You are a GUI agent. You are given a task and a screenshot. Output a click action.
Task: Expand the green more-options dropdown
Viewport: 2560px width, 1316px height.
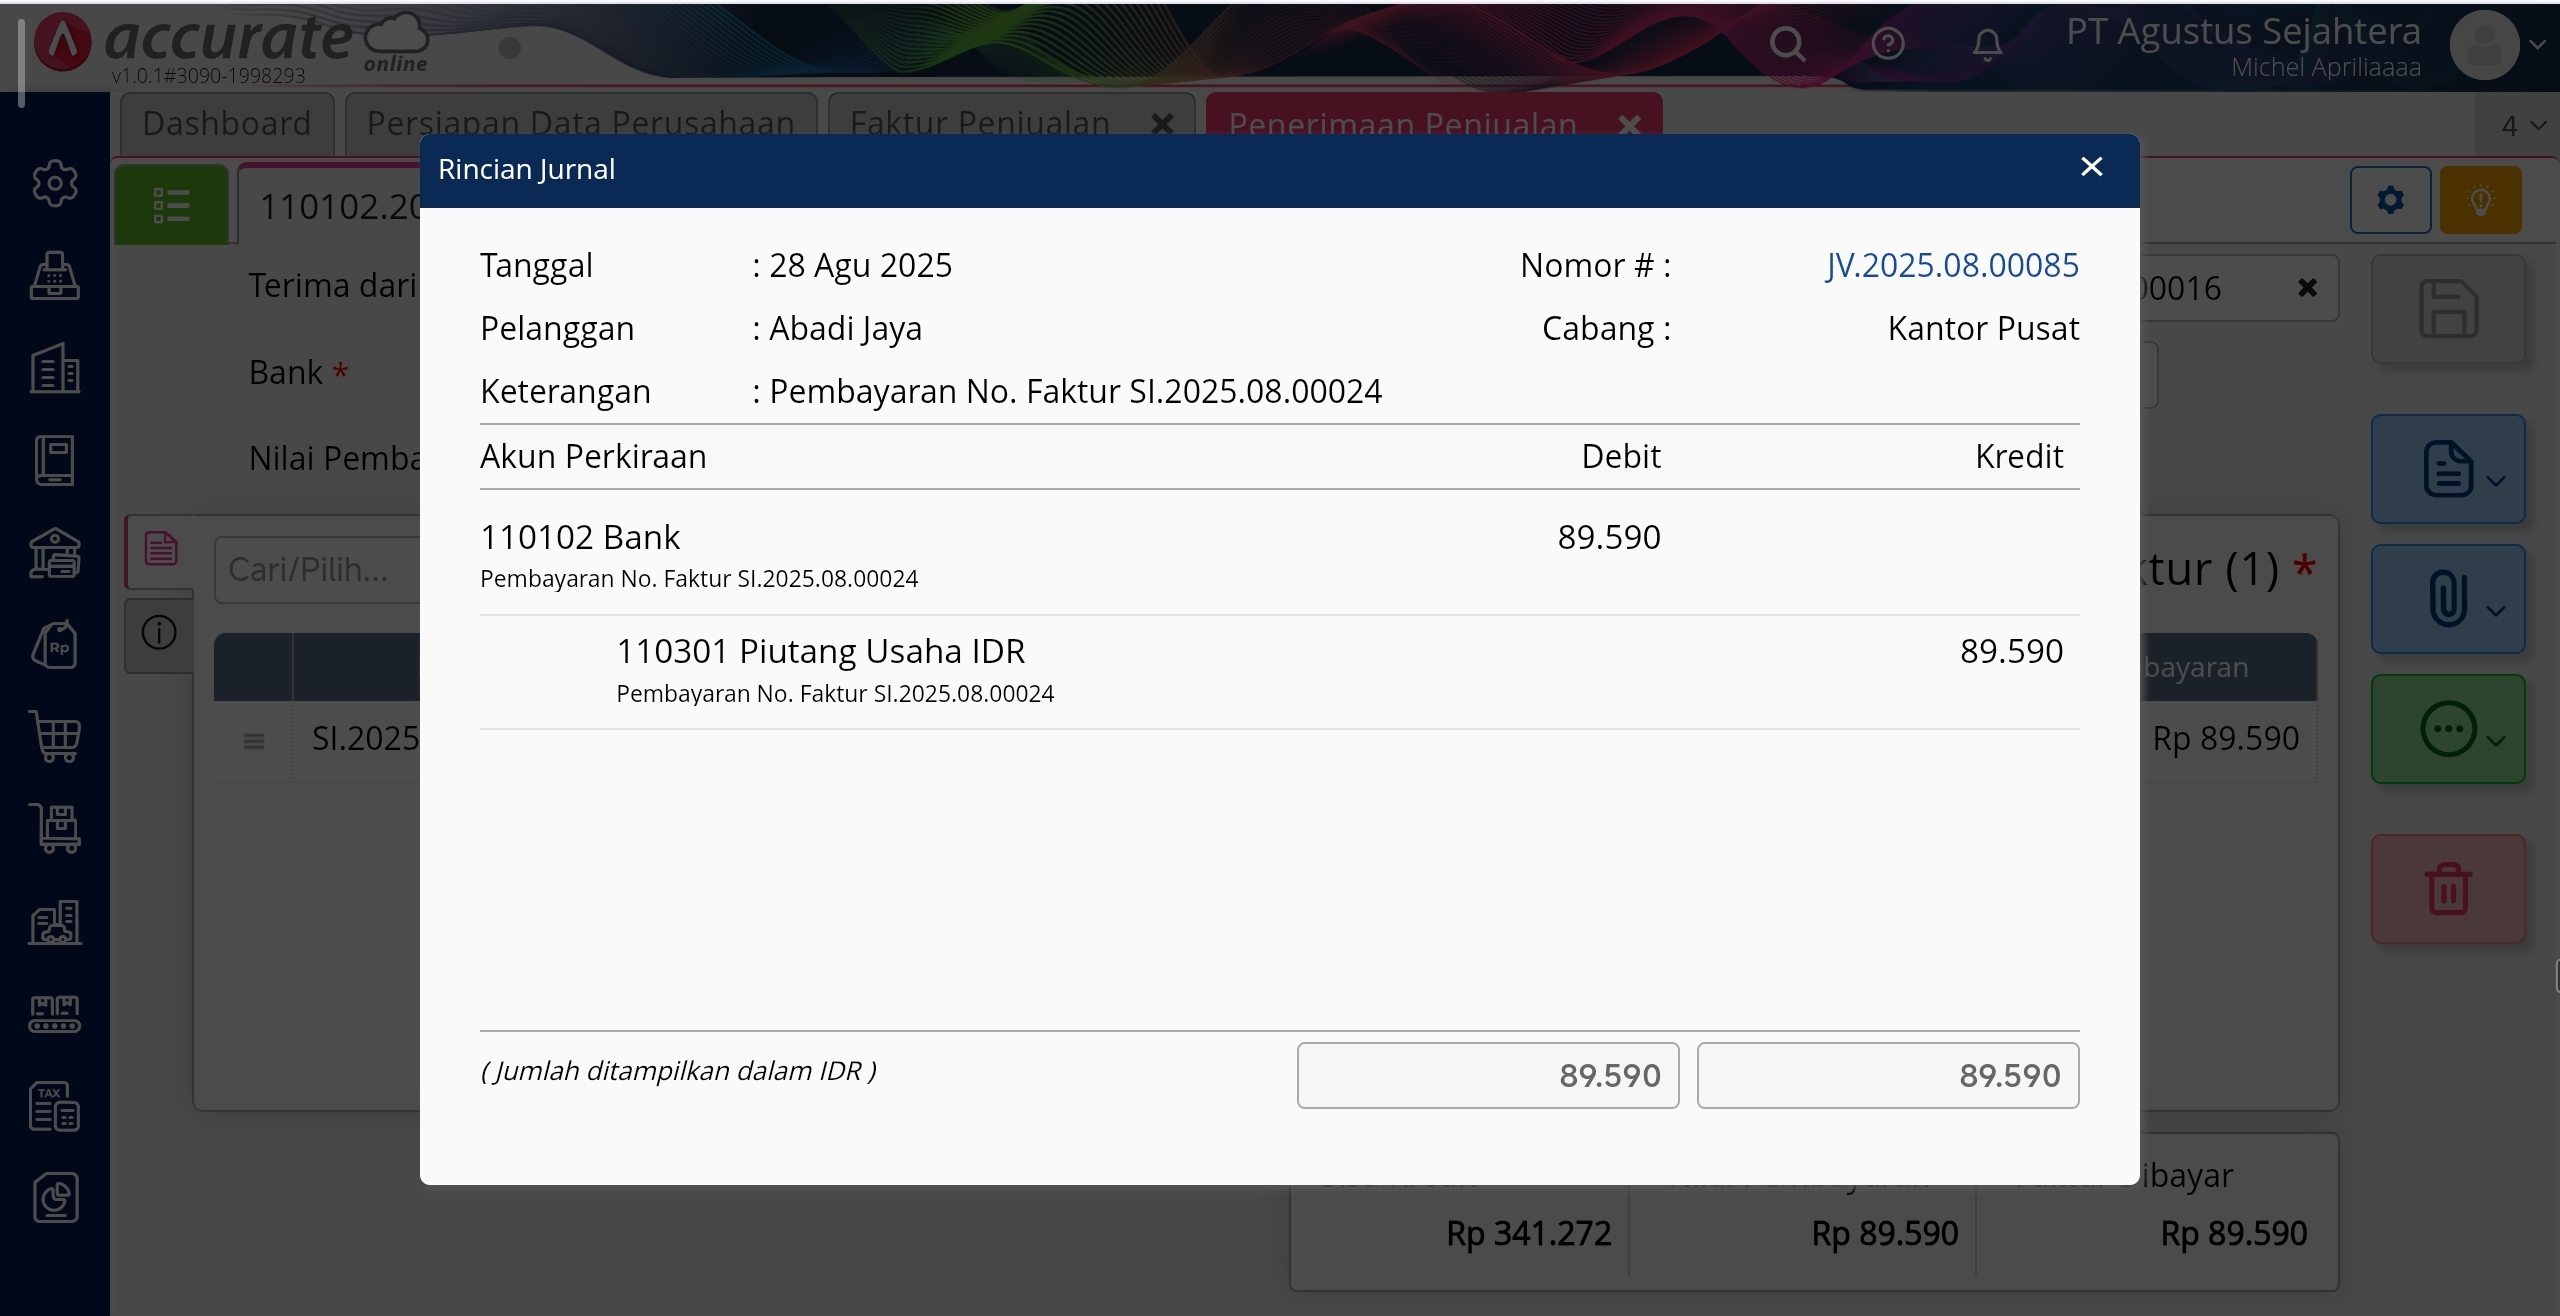(2448, 729)
